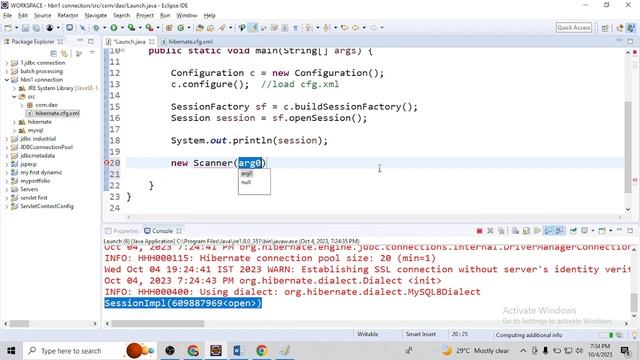Click the New file toolbar icon

point(8,28)
